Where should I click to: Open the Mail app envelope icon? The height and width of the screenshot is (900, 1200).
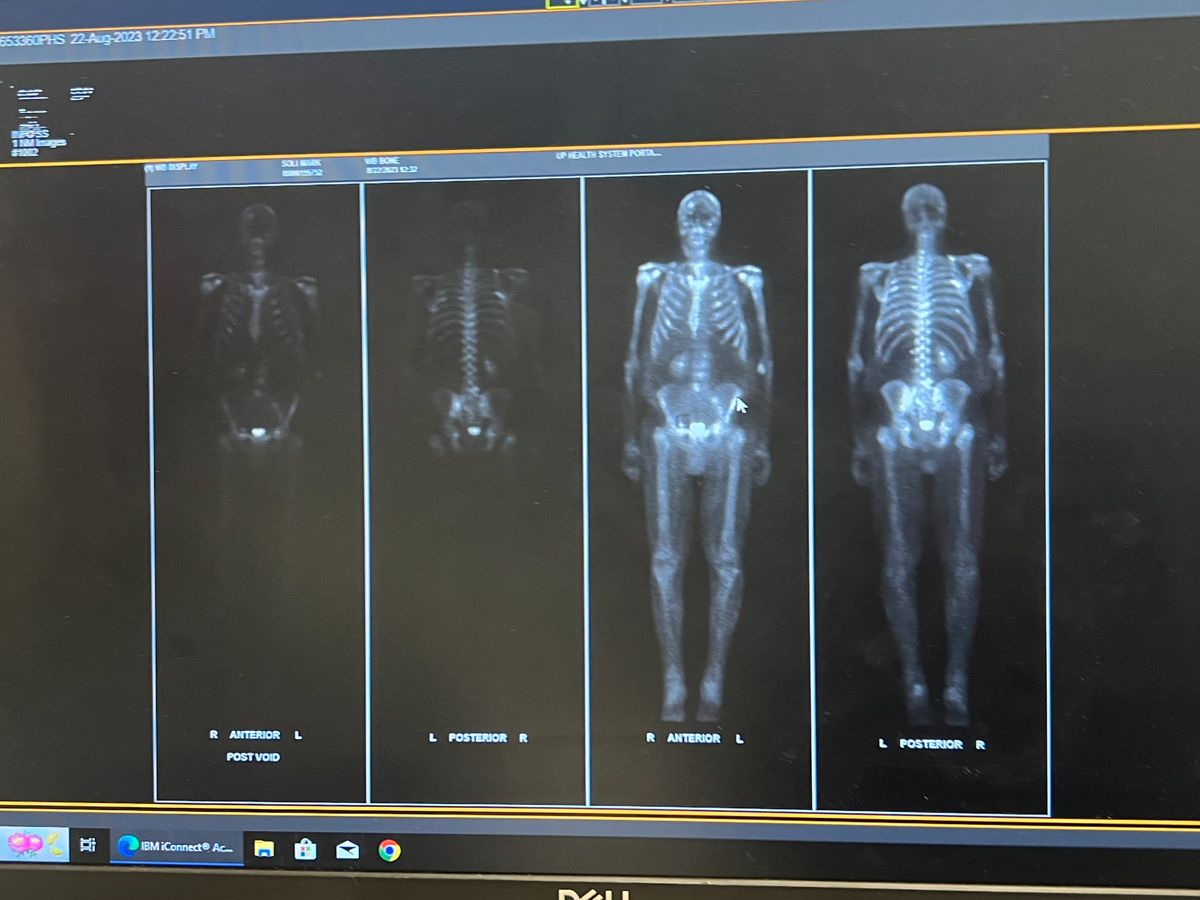point(347,850)
